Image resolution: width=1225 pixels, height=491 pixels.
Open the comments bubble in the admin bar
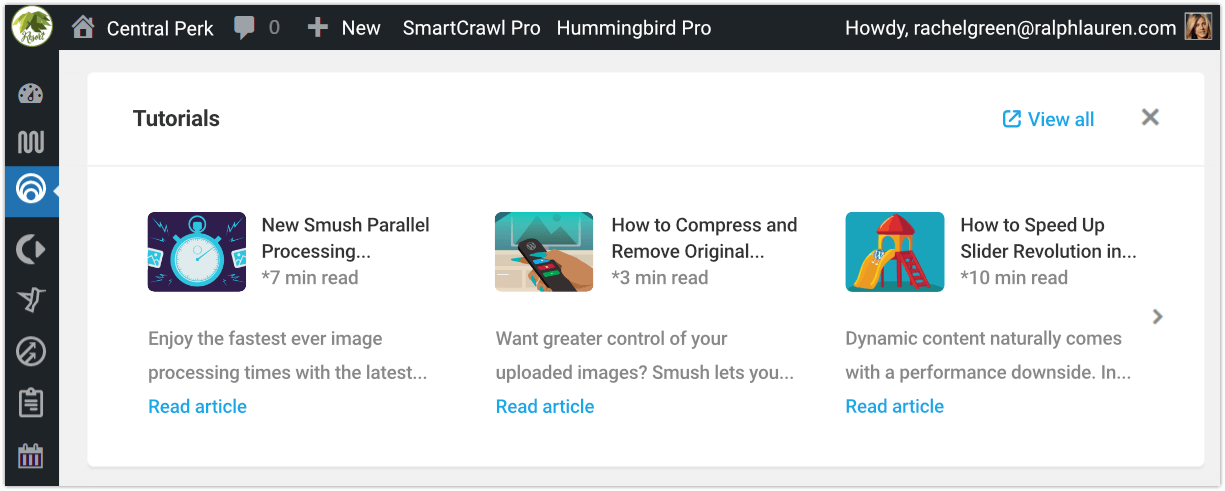coord(256,28)
